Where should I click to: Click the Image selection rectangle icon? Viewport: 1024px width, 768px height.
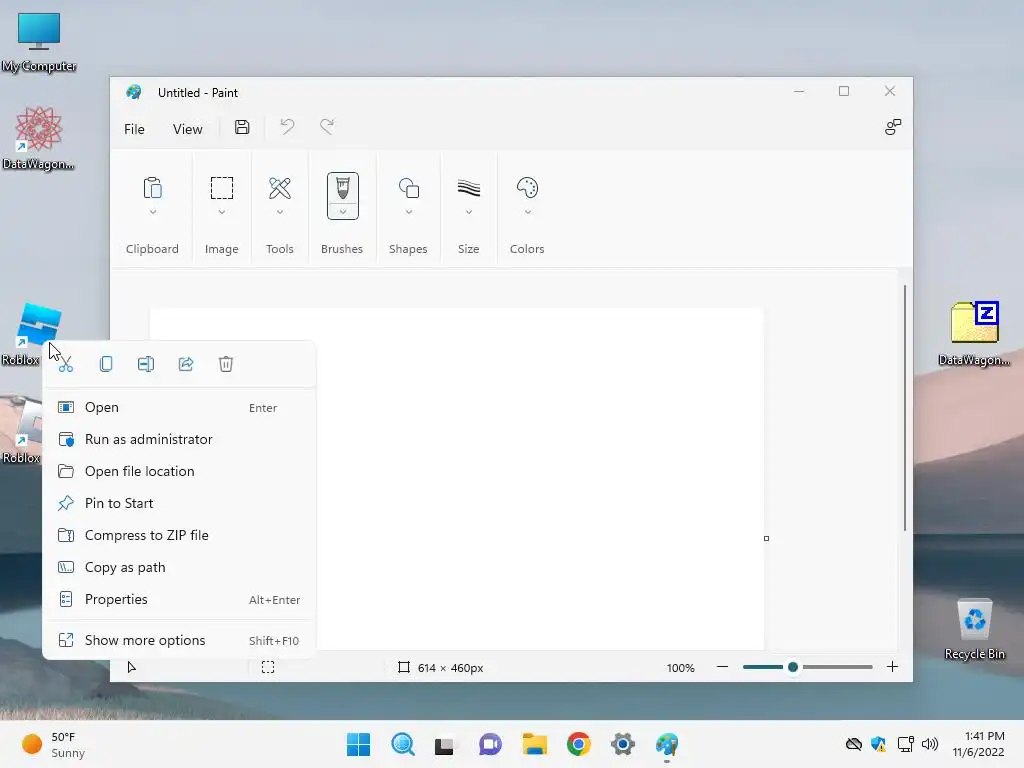(x=222, y=188)
